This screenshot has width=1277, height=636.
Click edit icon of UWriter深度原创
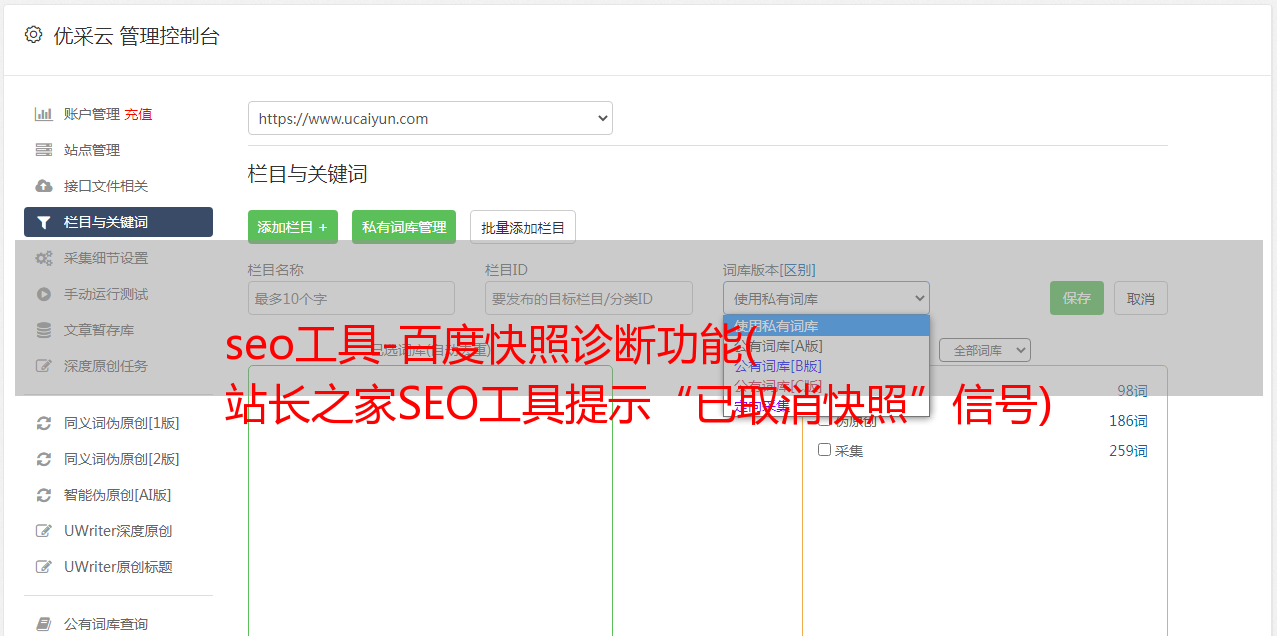(44, 531)
